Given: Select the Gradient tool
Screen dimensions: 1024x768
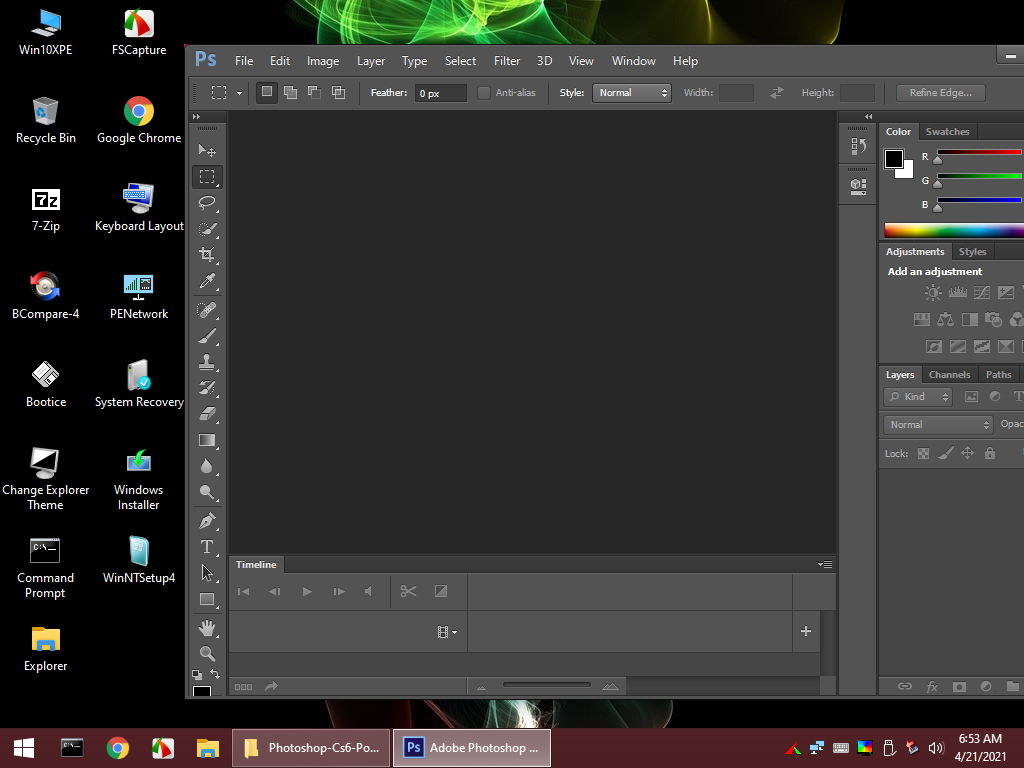Looking at the screenshot, I should 207,440.
